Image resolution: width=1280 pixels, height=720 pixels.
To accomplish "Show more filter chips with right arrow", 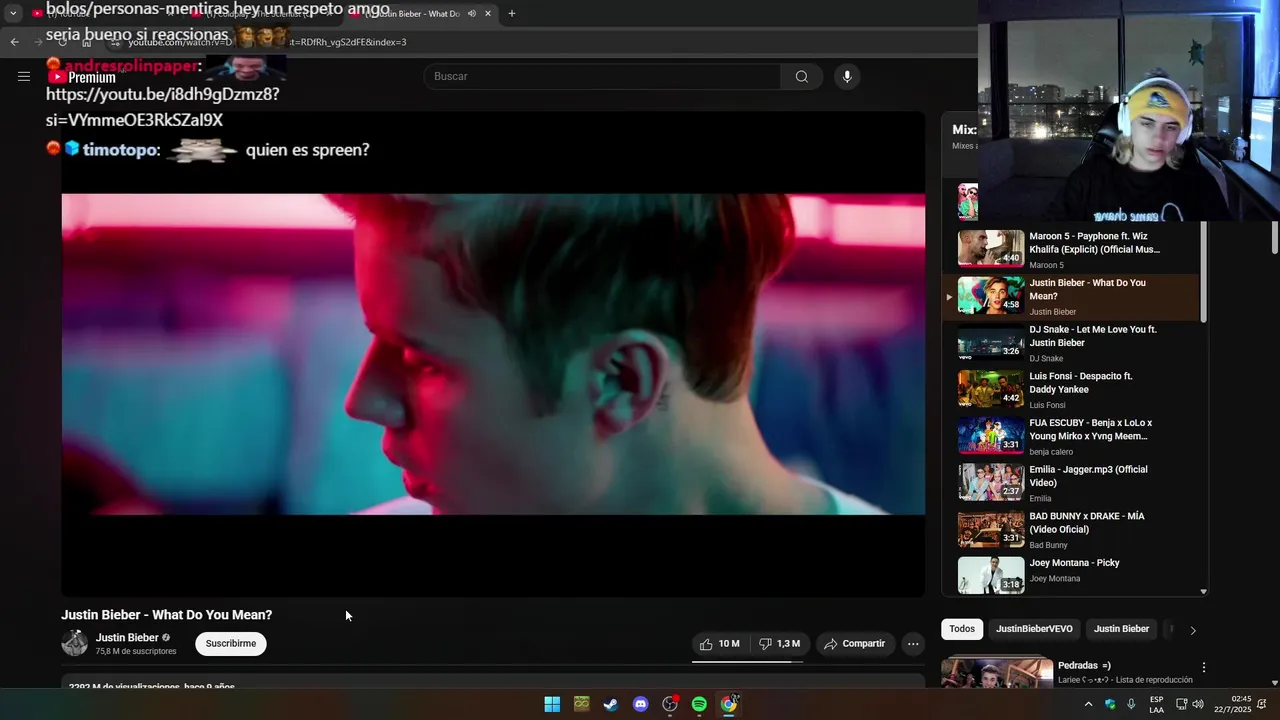I will [1192, 630].
